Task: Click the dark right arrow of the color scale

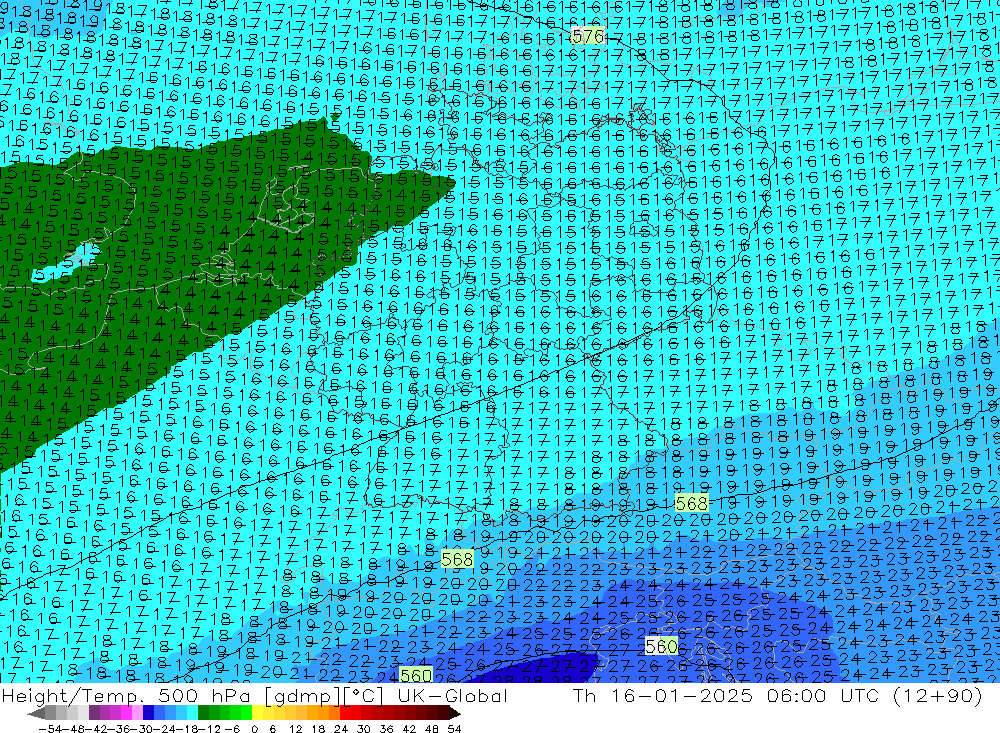Action: pyautogui.click(x=454, y=713)
